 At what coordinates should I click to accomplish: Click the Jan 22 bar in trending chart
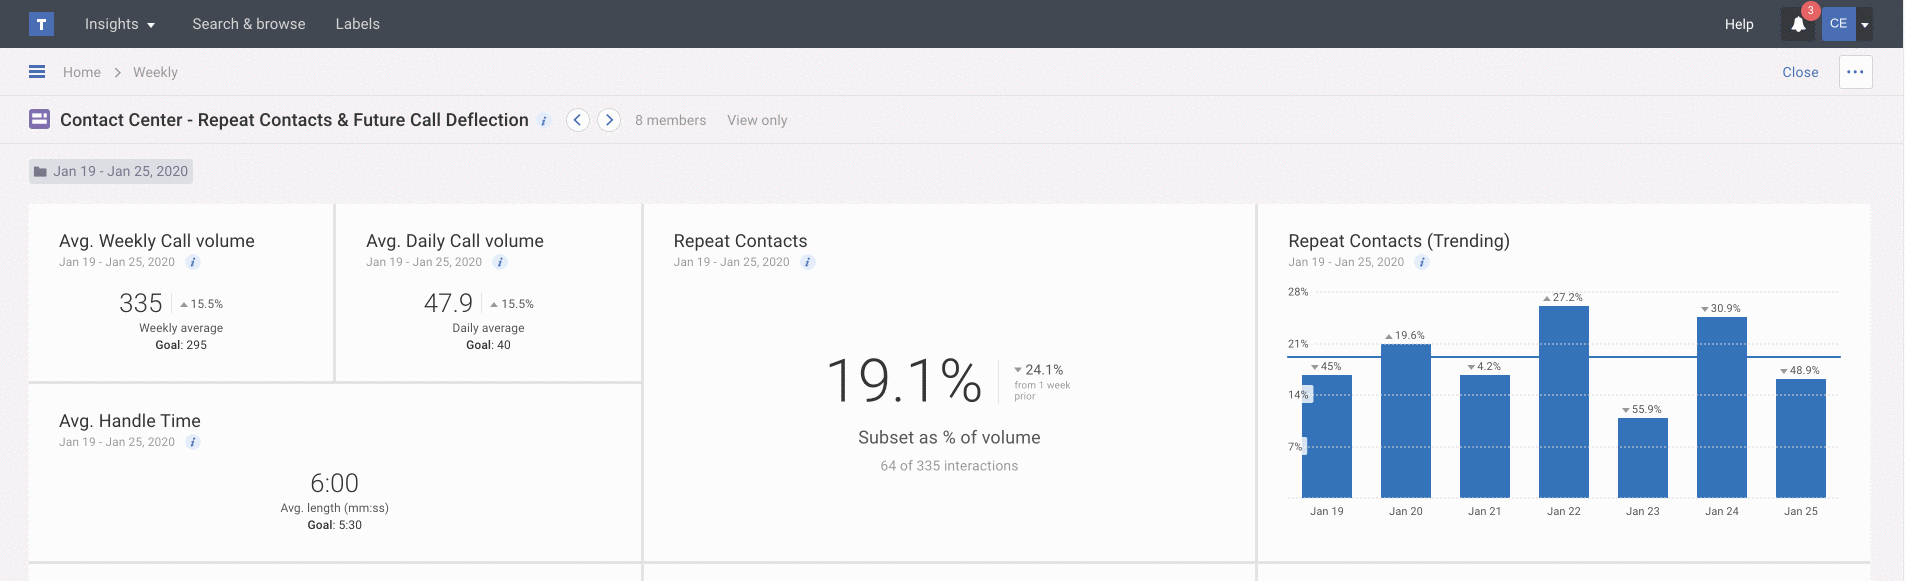click(x=1563, y=402)
